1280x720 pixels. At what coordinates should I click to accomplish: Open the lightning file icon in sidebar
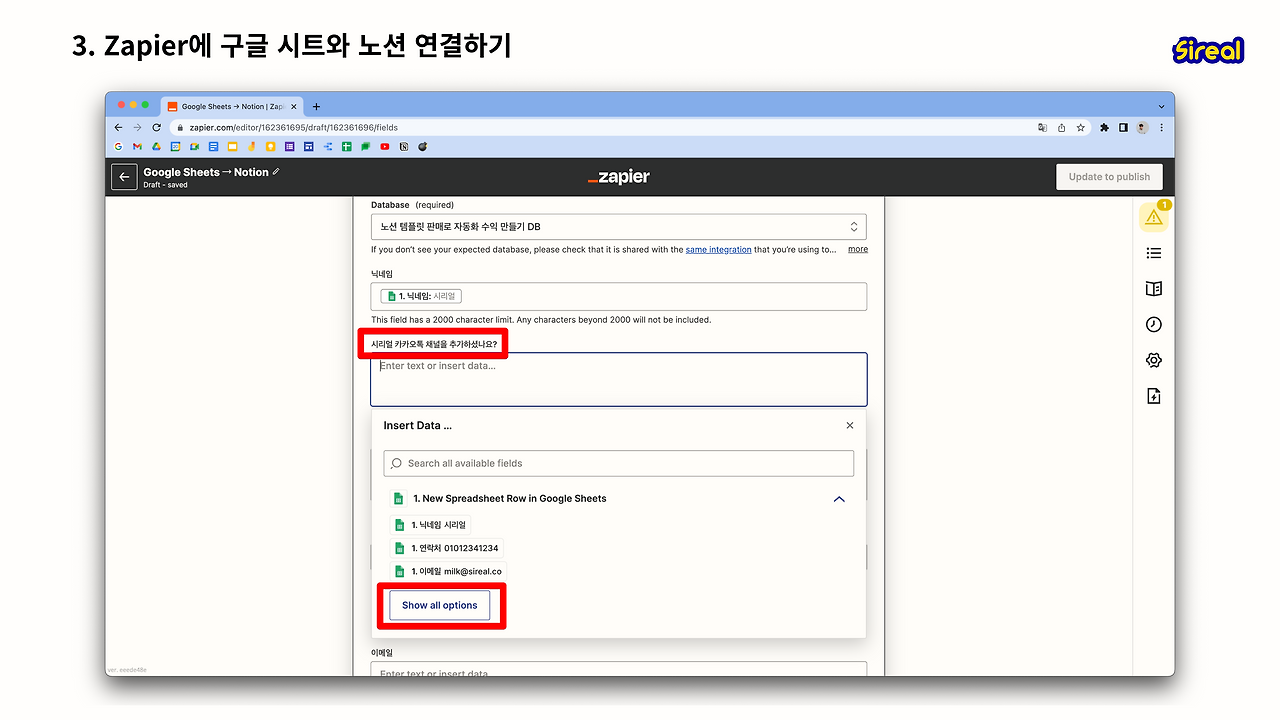pos(1154,396)
